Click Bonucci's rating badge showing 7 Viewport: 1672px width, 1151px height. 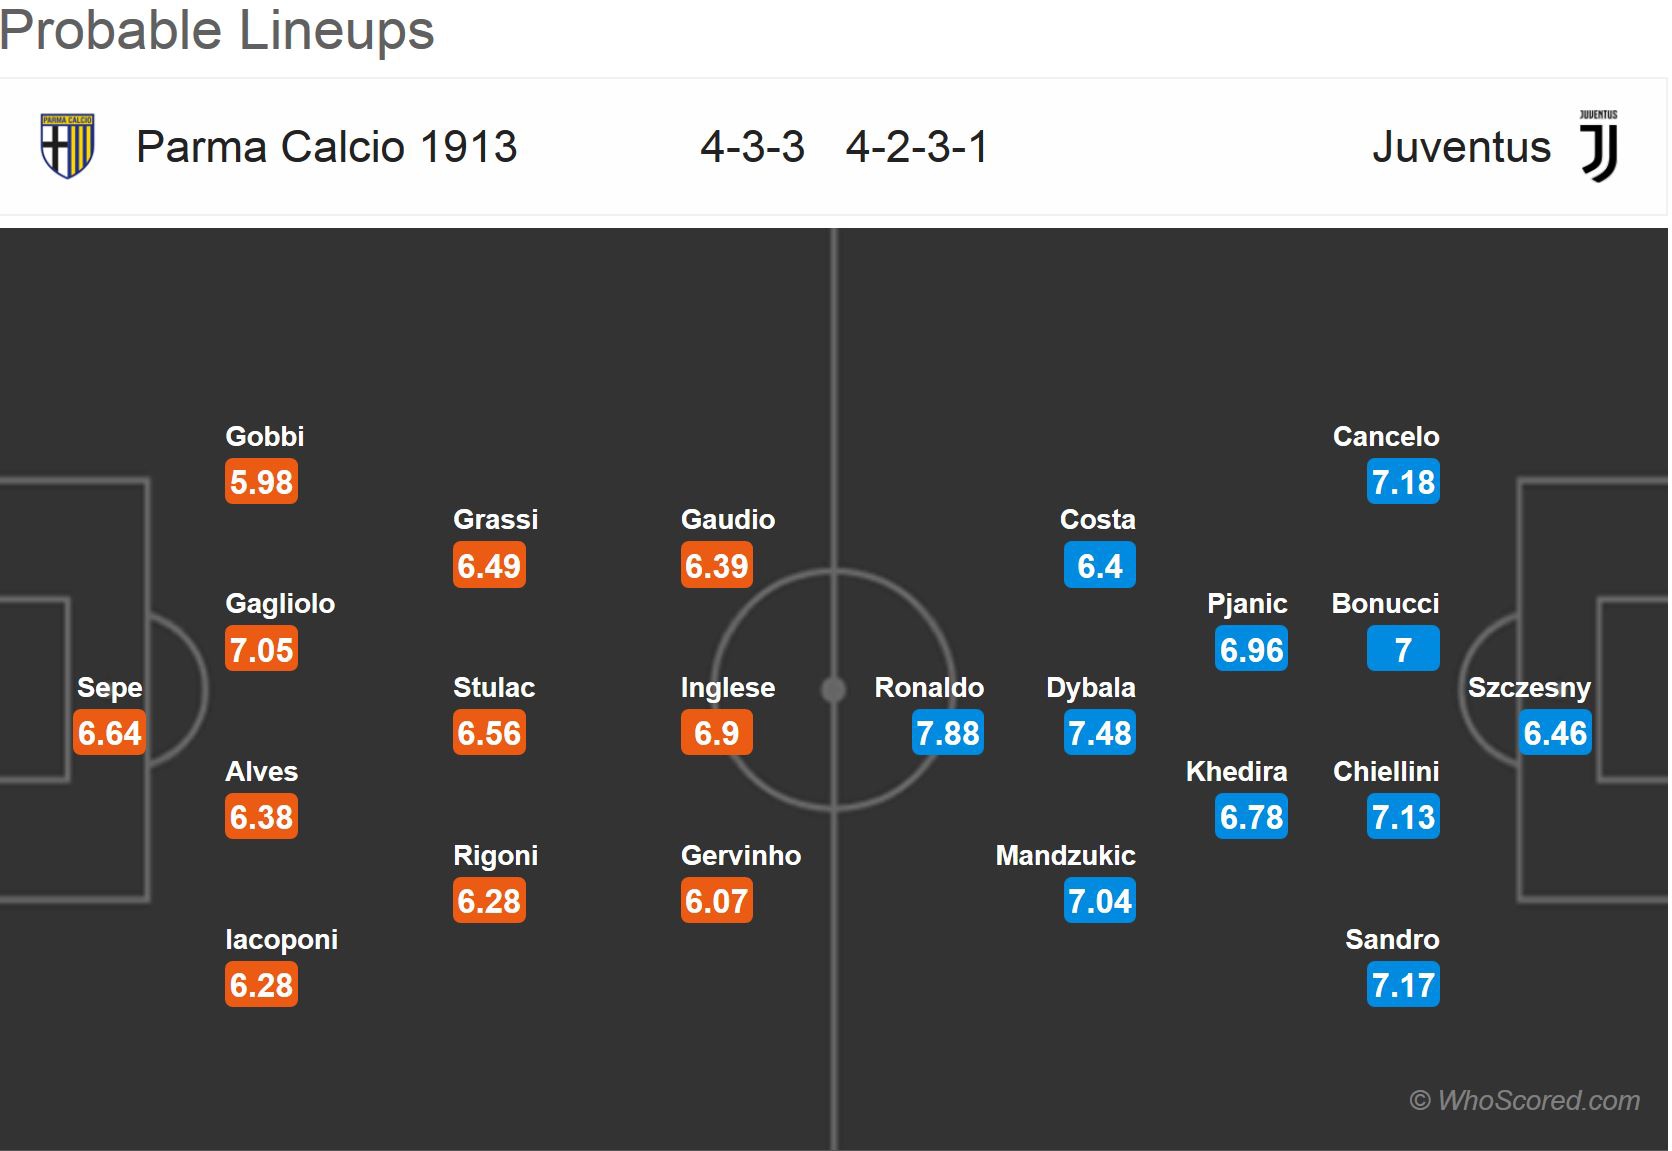pyautogui.click(x=1403, y=650)
